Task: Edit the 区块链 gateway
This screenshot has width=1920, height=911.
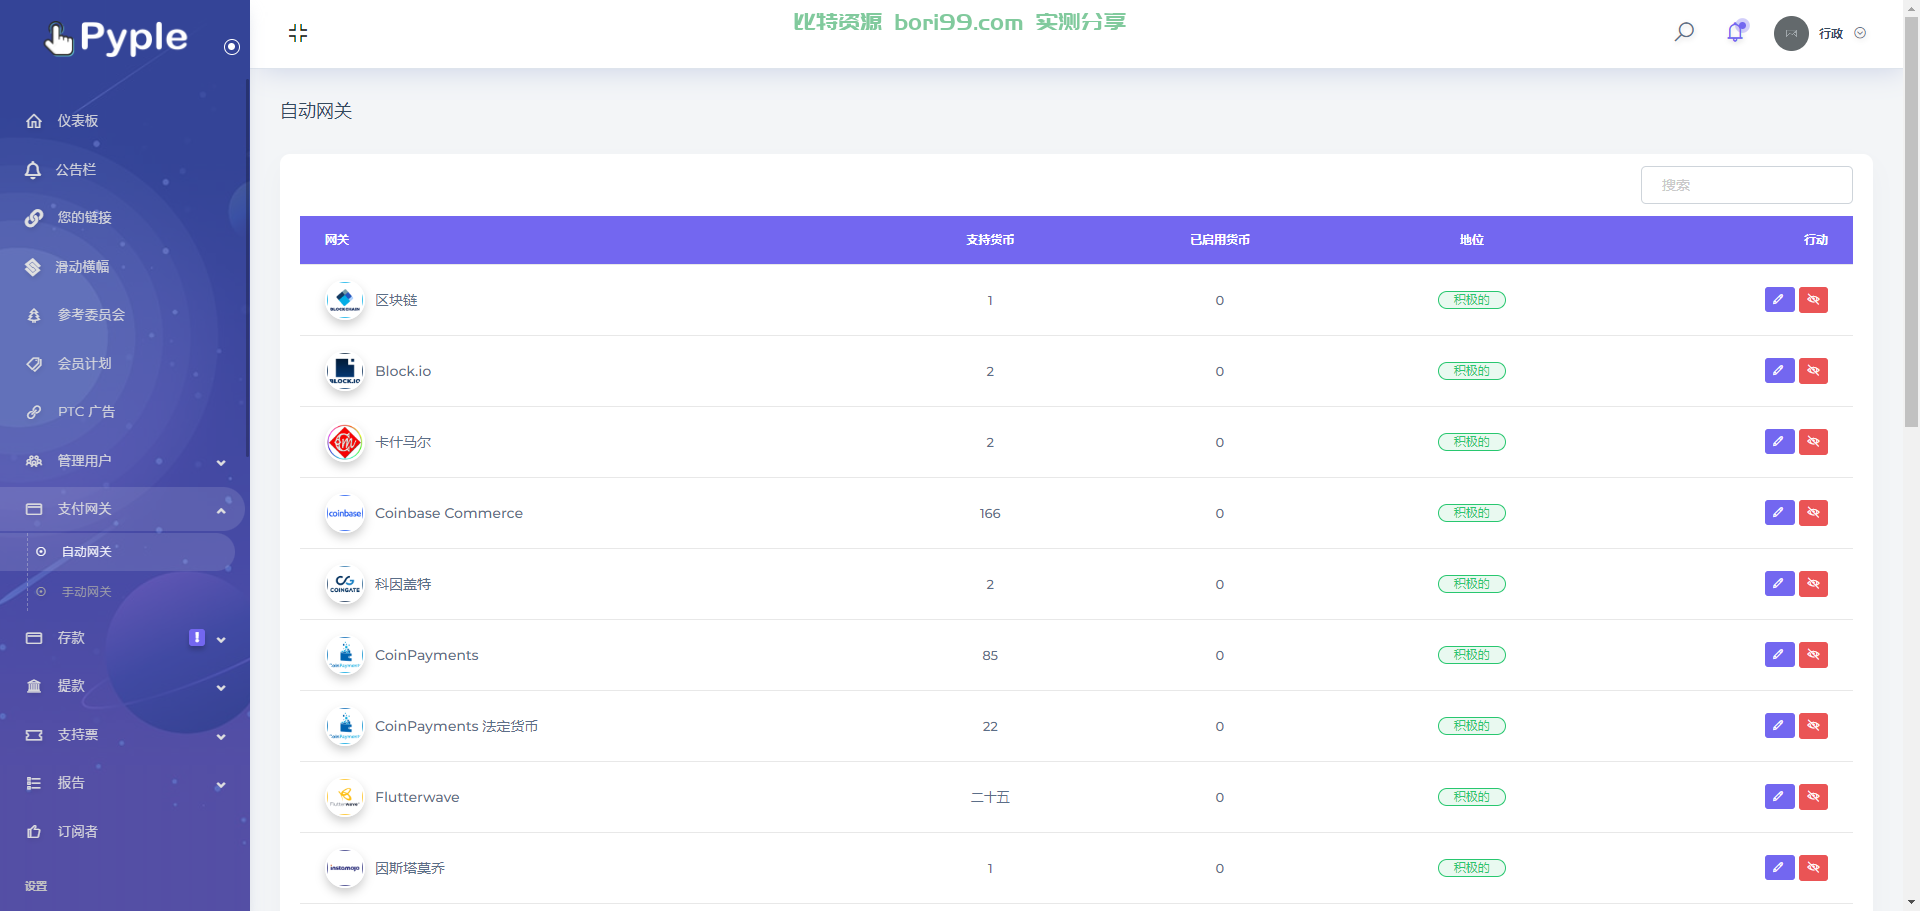Action: click(x=1779, y=300)
